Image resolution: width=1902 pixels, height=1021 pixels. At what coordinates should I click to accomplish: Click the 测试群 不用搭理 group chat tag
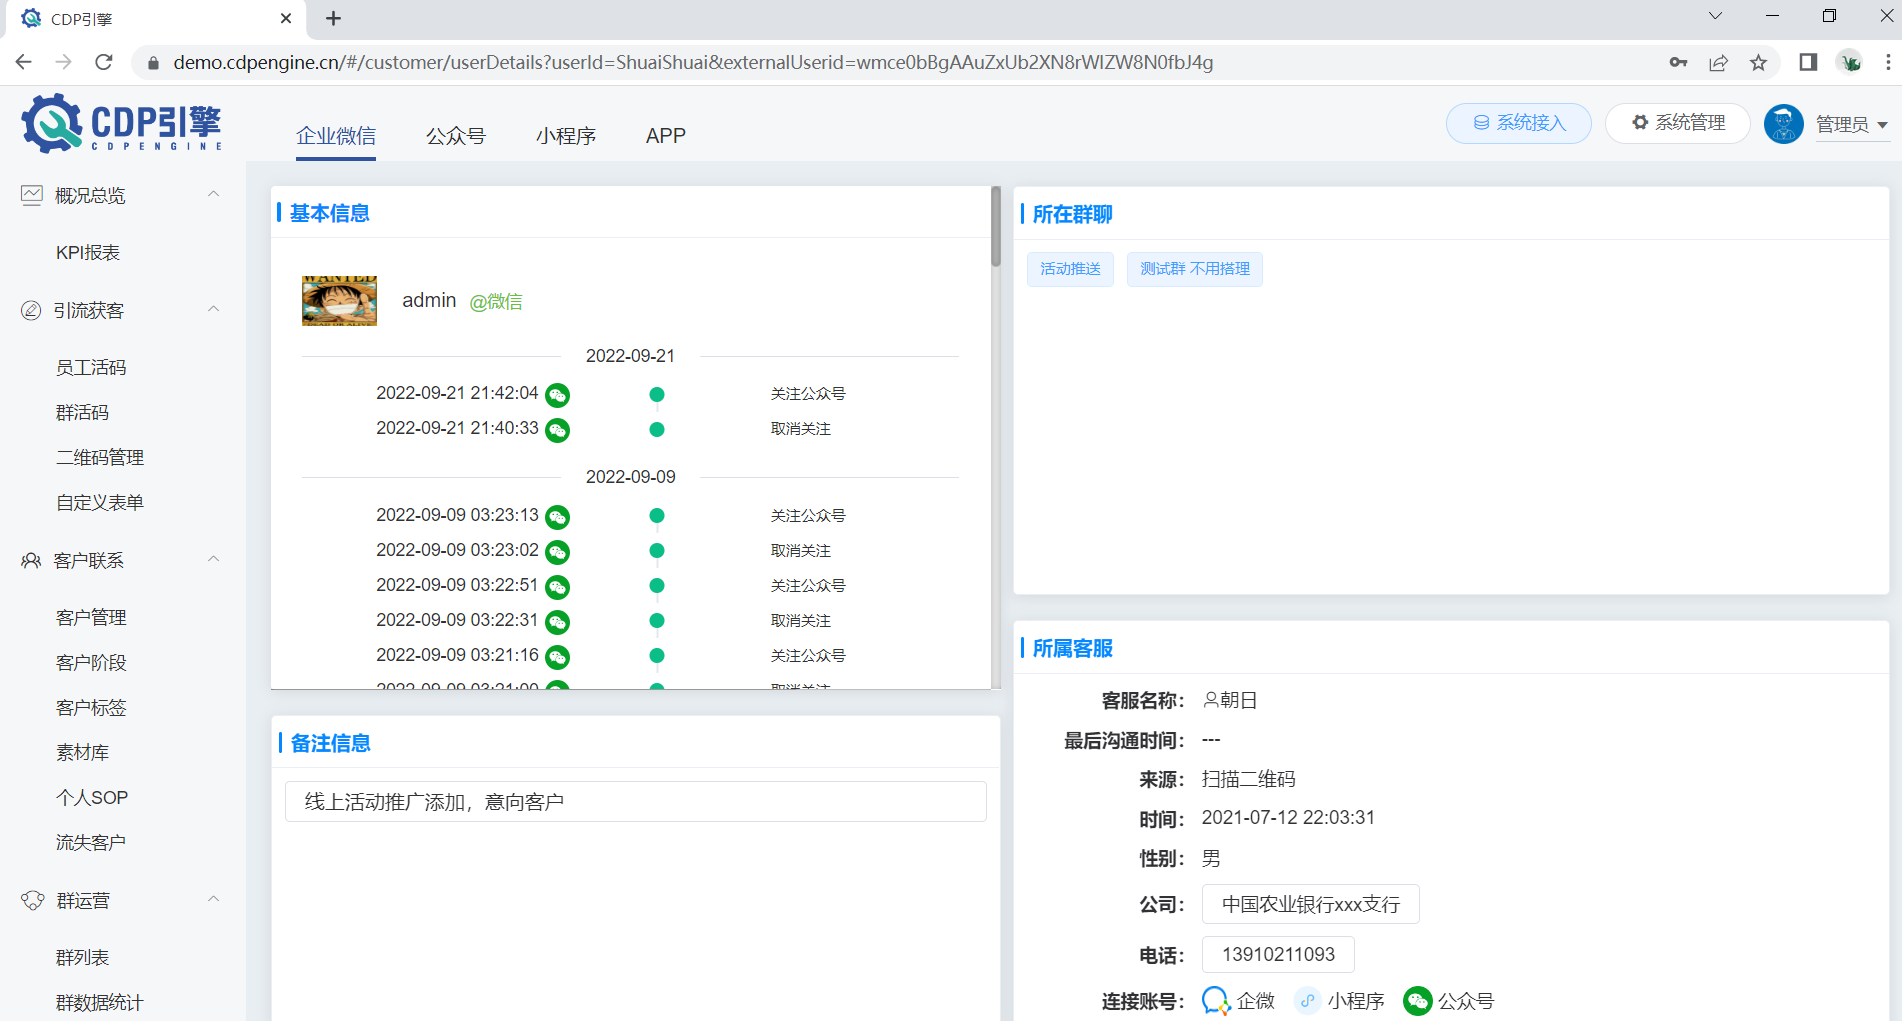pyautogui.click(x=1195, y=269)
